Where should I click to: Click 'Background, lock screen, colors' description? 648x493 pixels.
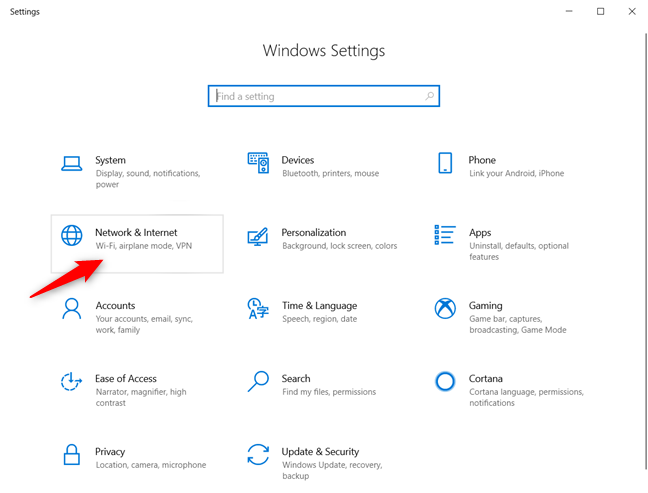(339, 246)
